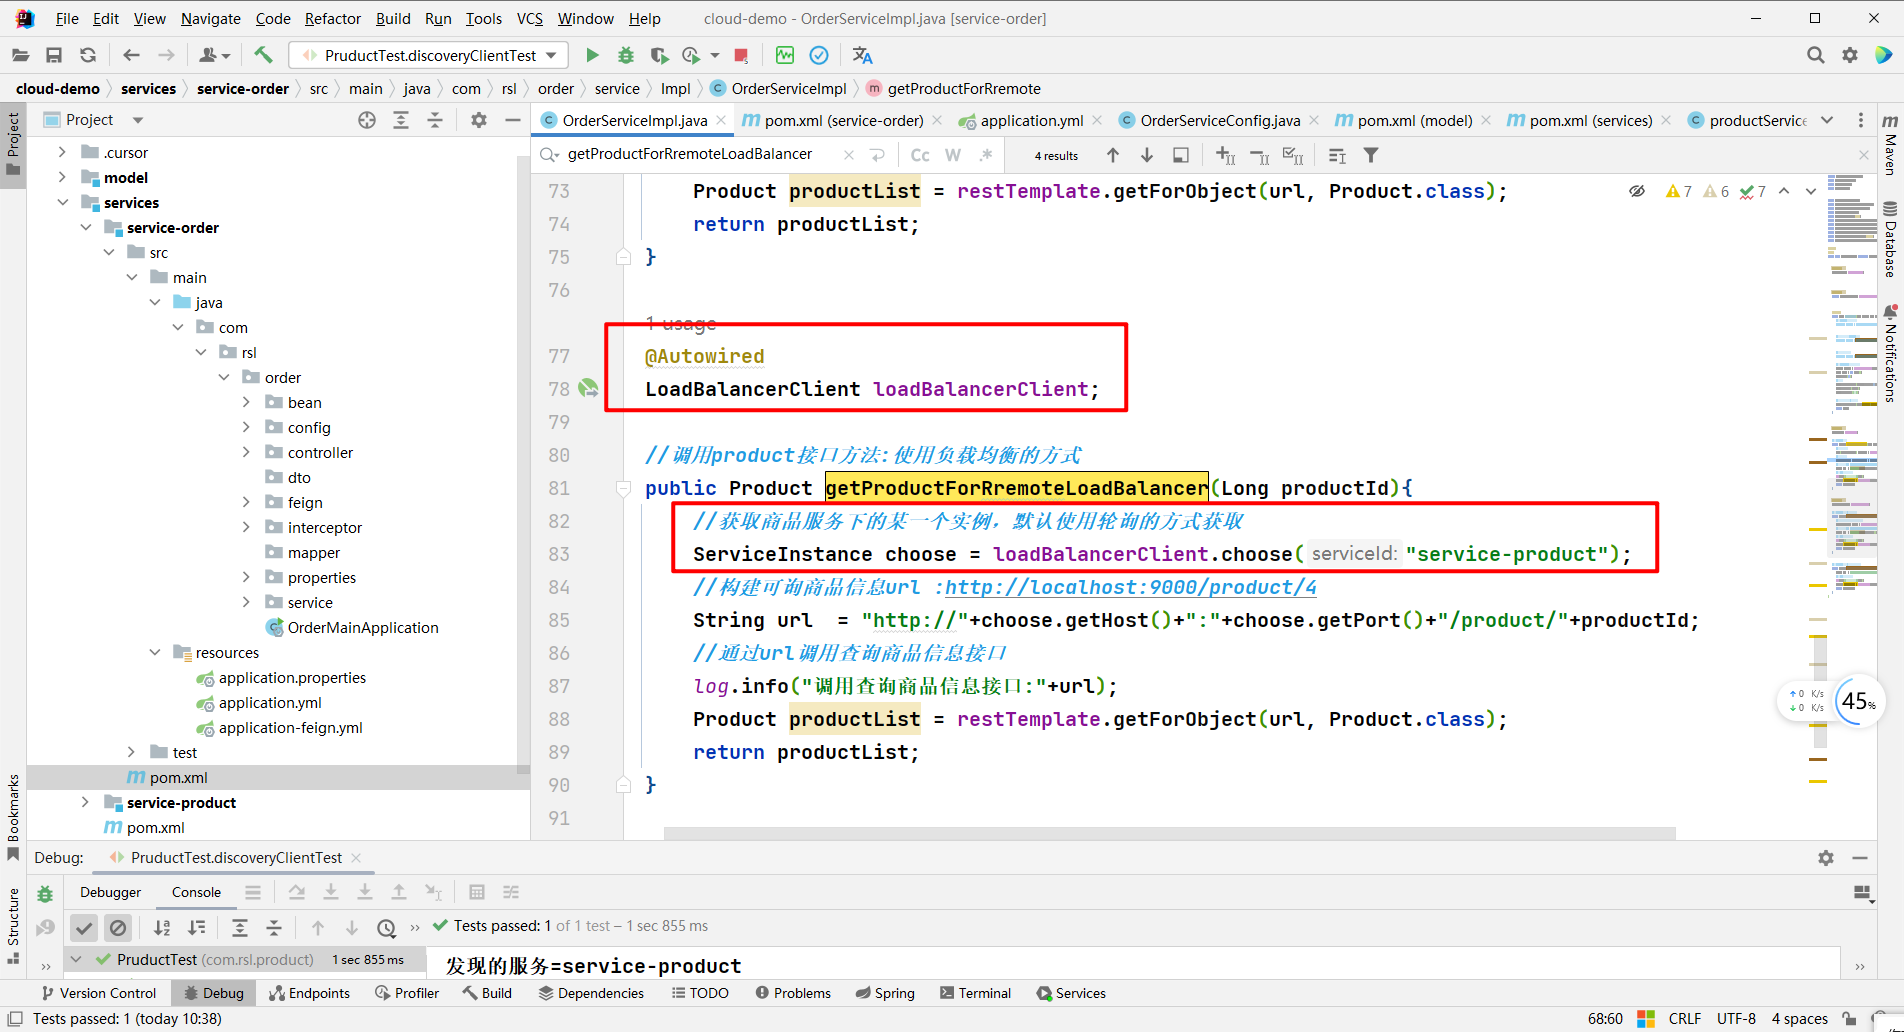Screen dimensions: 1904x1032
Task: Toggle sort tests alphabetically
Action: (162, 928)
